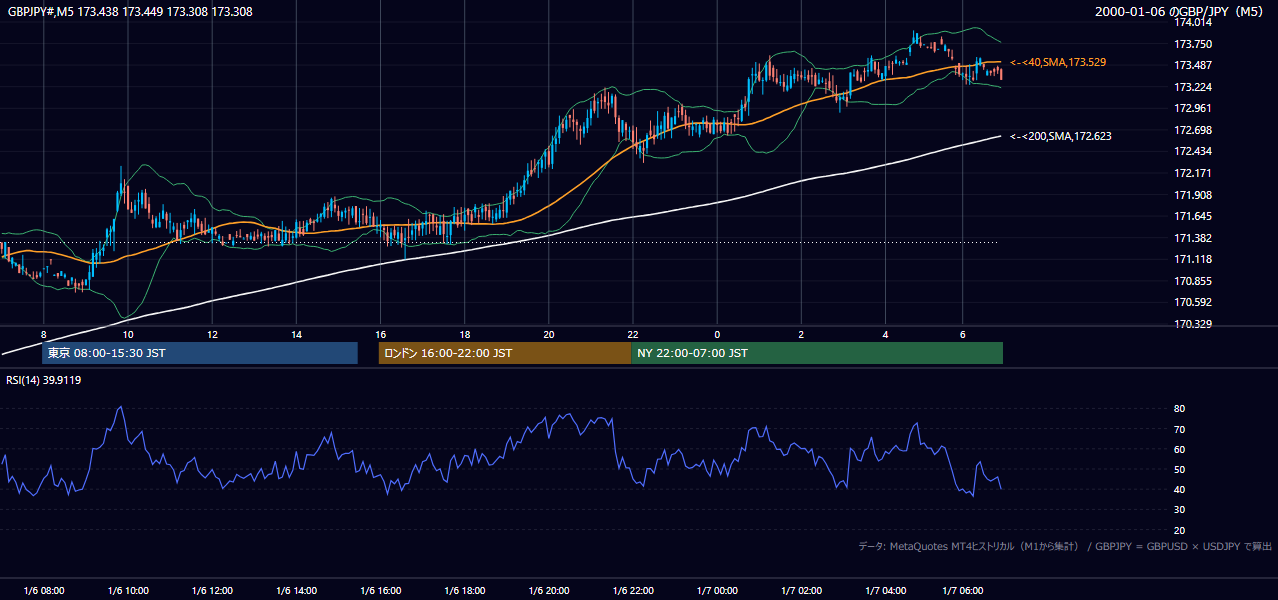Click the hour label 12 under the price chart

212,334
